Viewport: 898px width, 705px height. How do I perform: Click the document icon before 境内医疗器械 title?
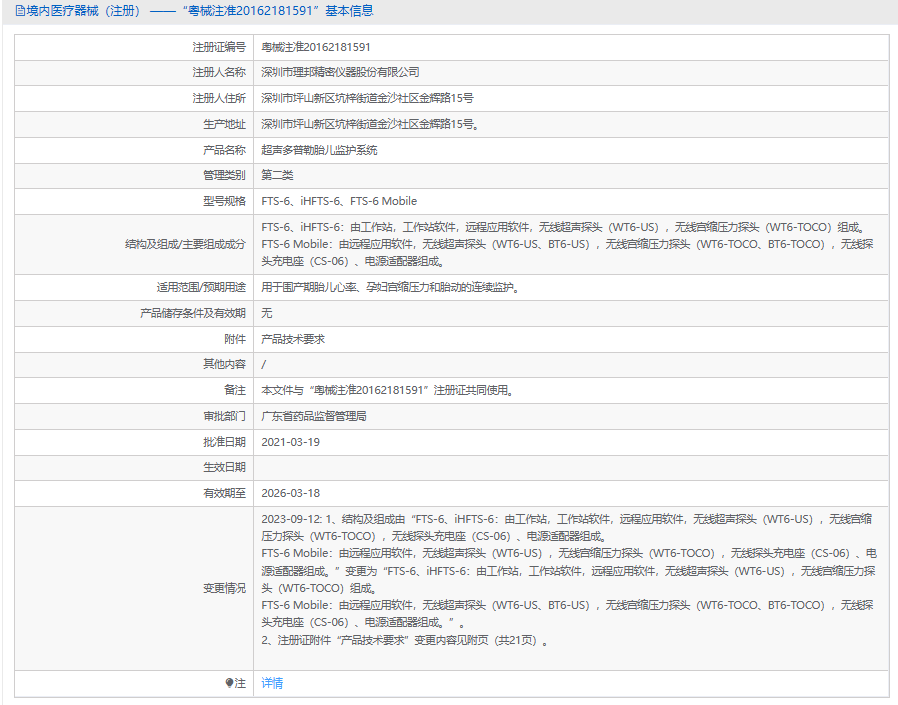click(x=20, y=11)
